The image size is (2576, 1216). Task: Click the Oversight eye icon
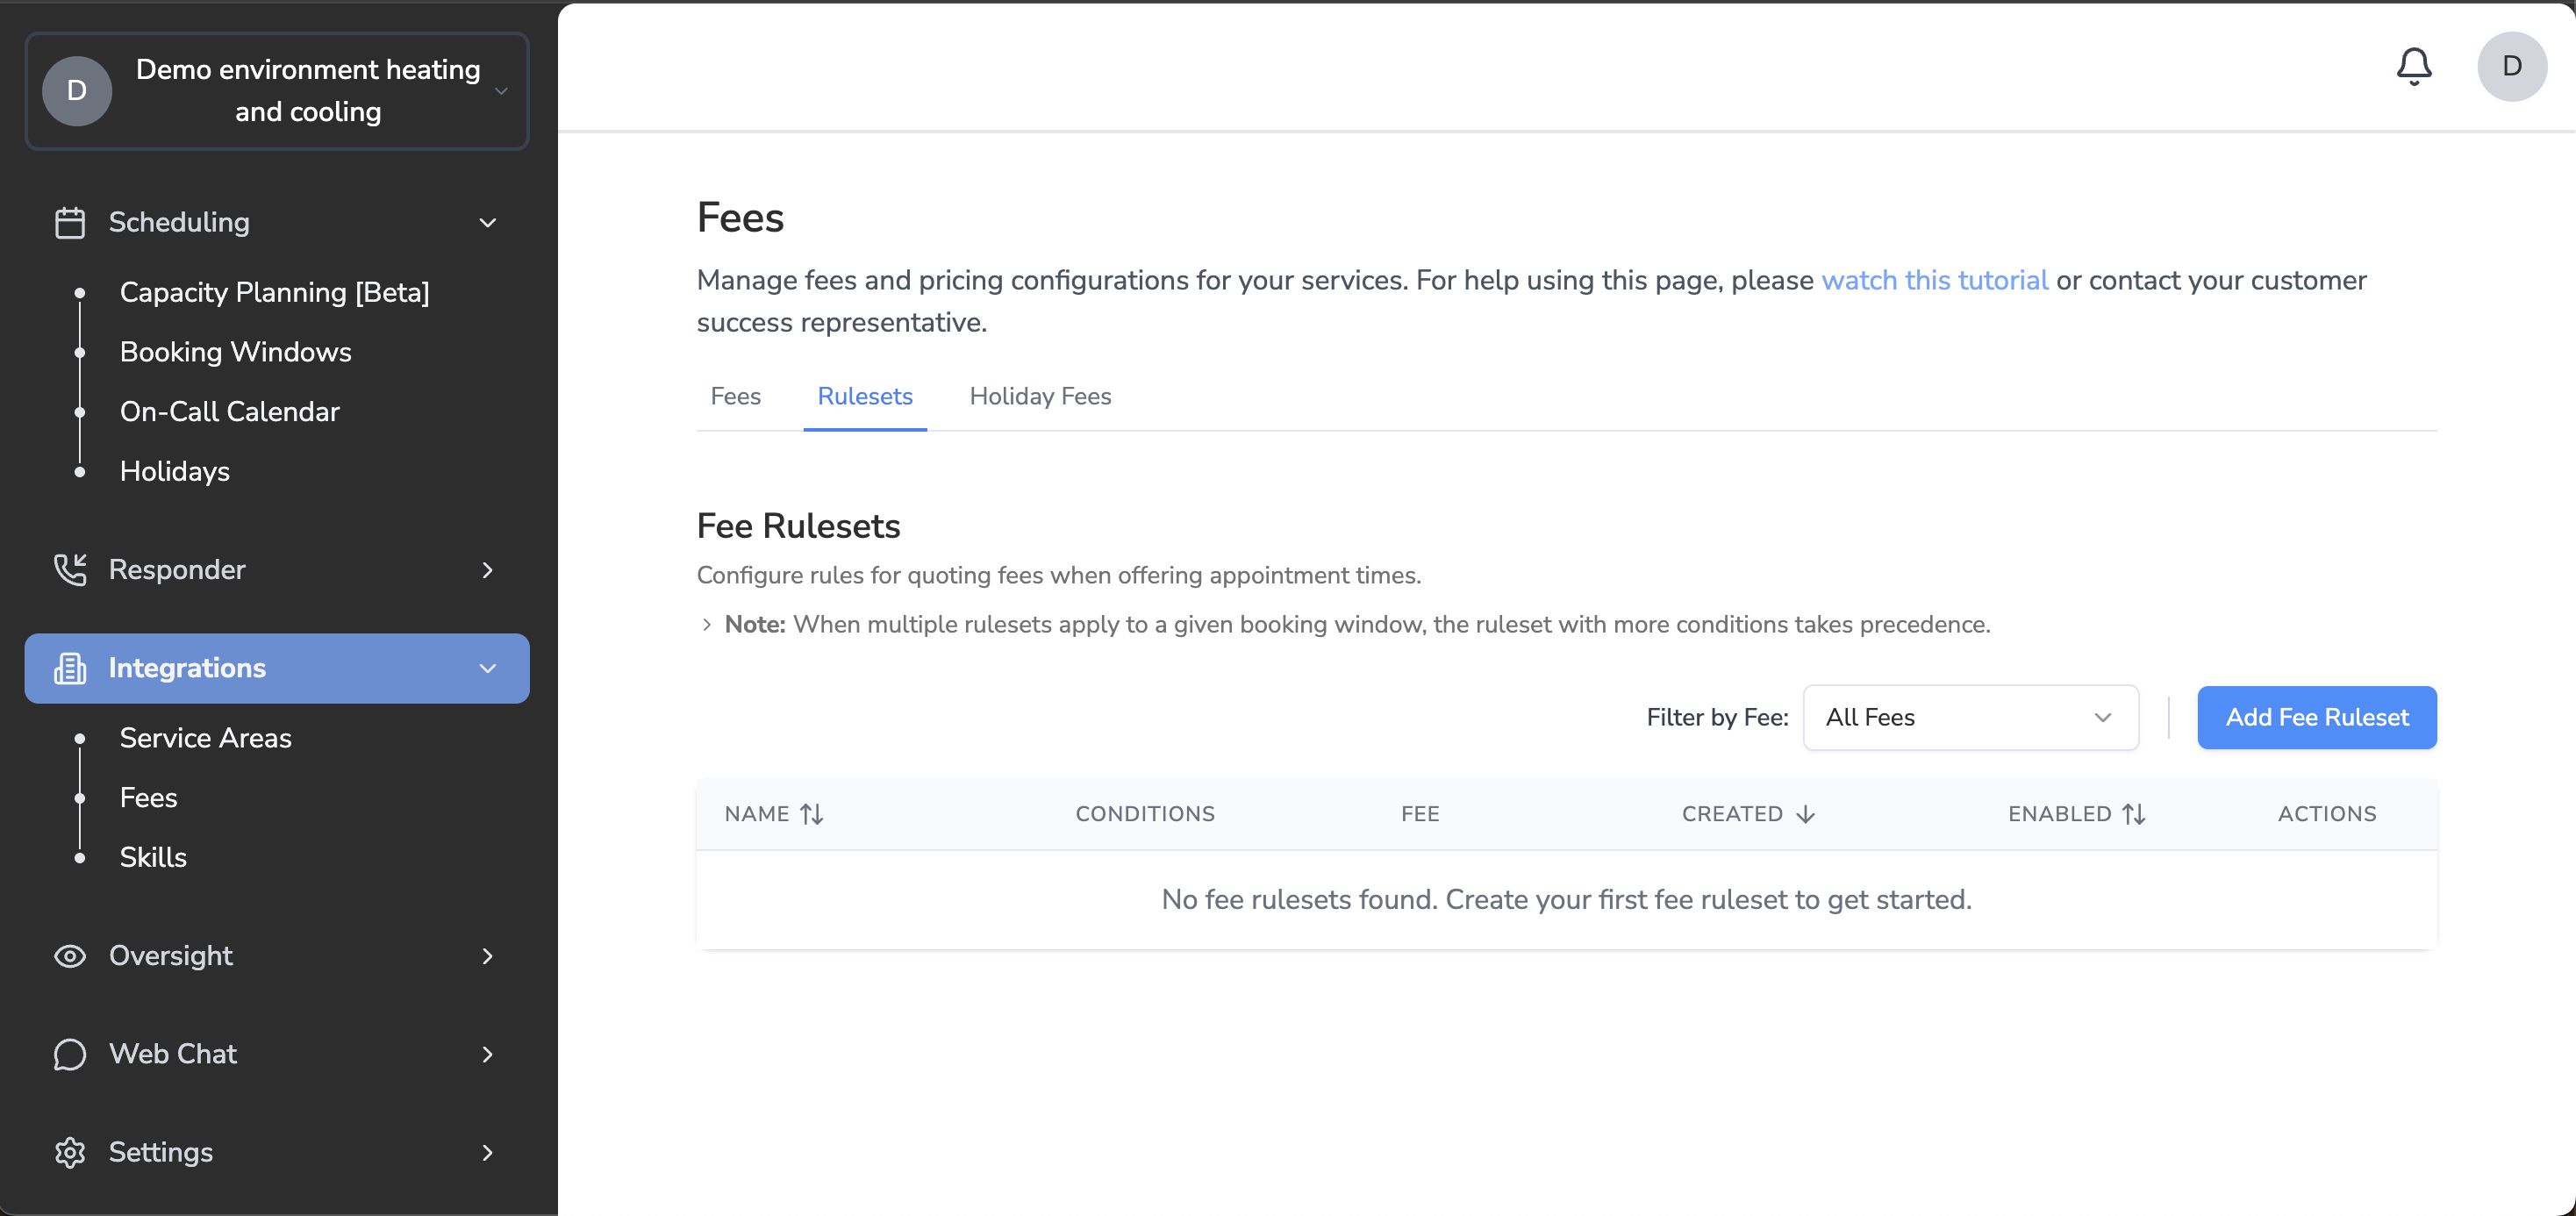coord(69,955)
